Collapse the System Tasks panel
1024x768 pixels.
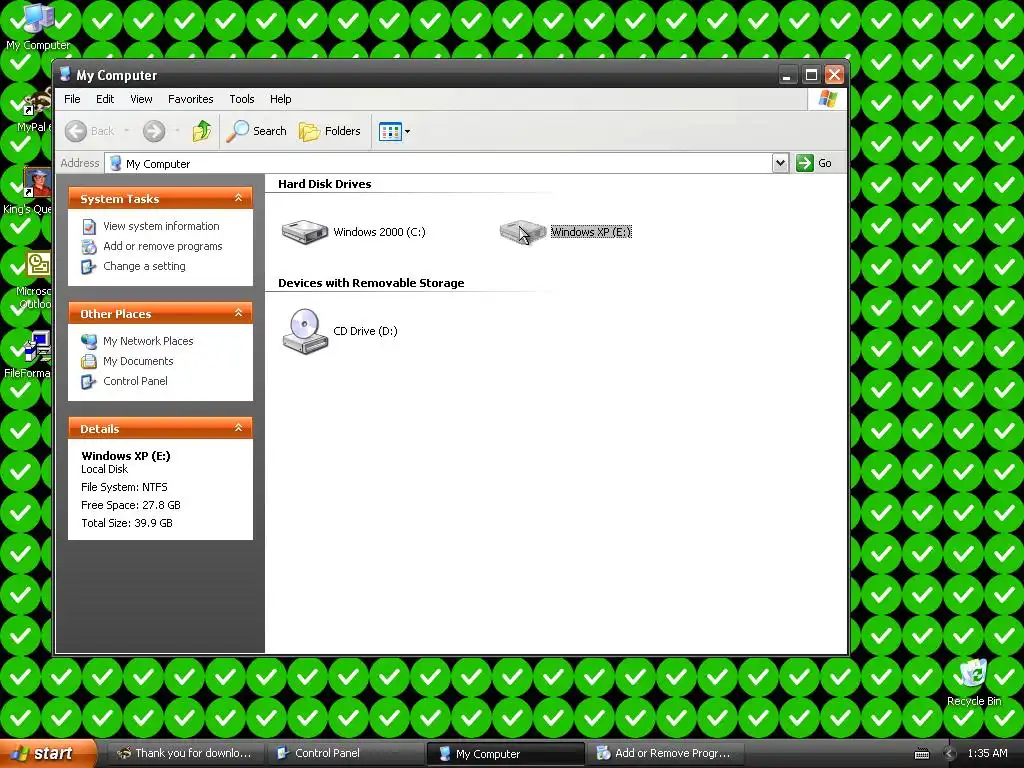(x=238, y=198)
